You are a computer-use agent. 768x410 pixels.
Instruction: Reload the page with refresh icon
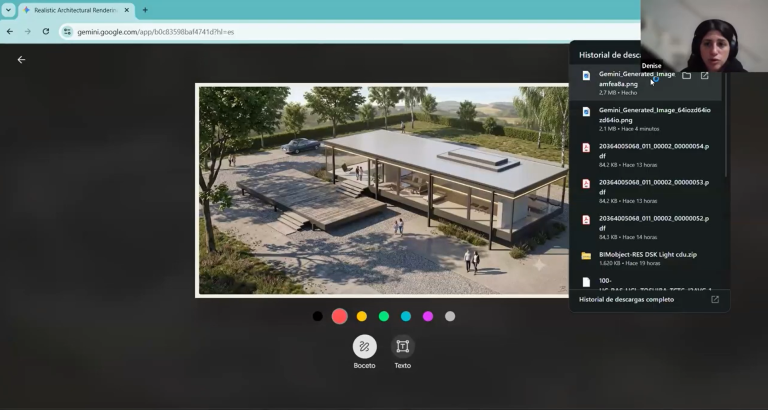tap(46, 31)
